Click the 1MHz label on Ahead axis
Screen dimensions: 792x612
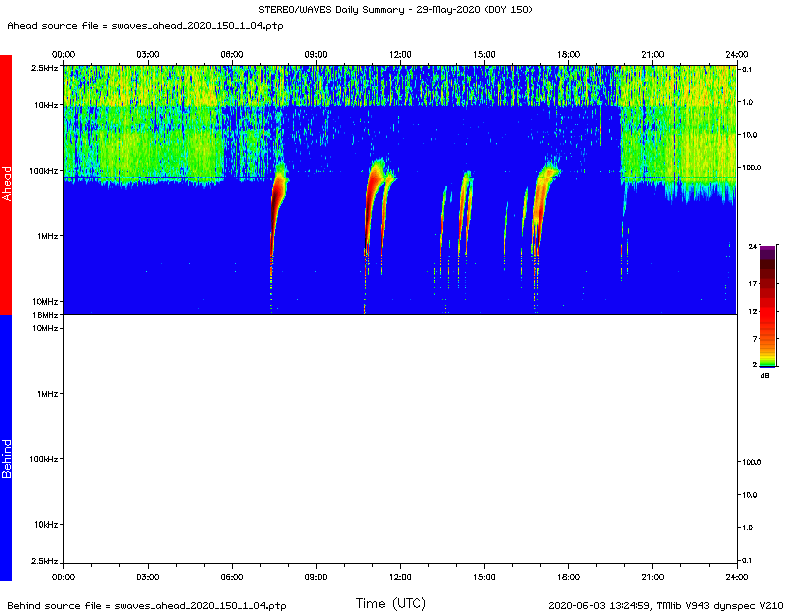tap(47, 236)
